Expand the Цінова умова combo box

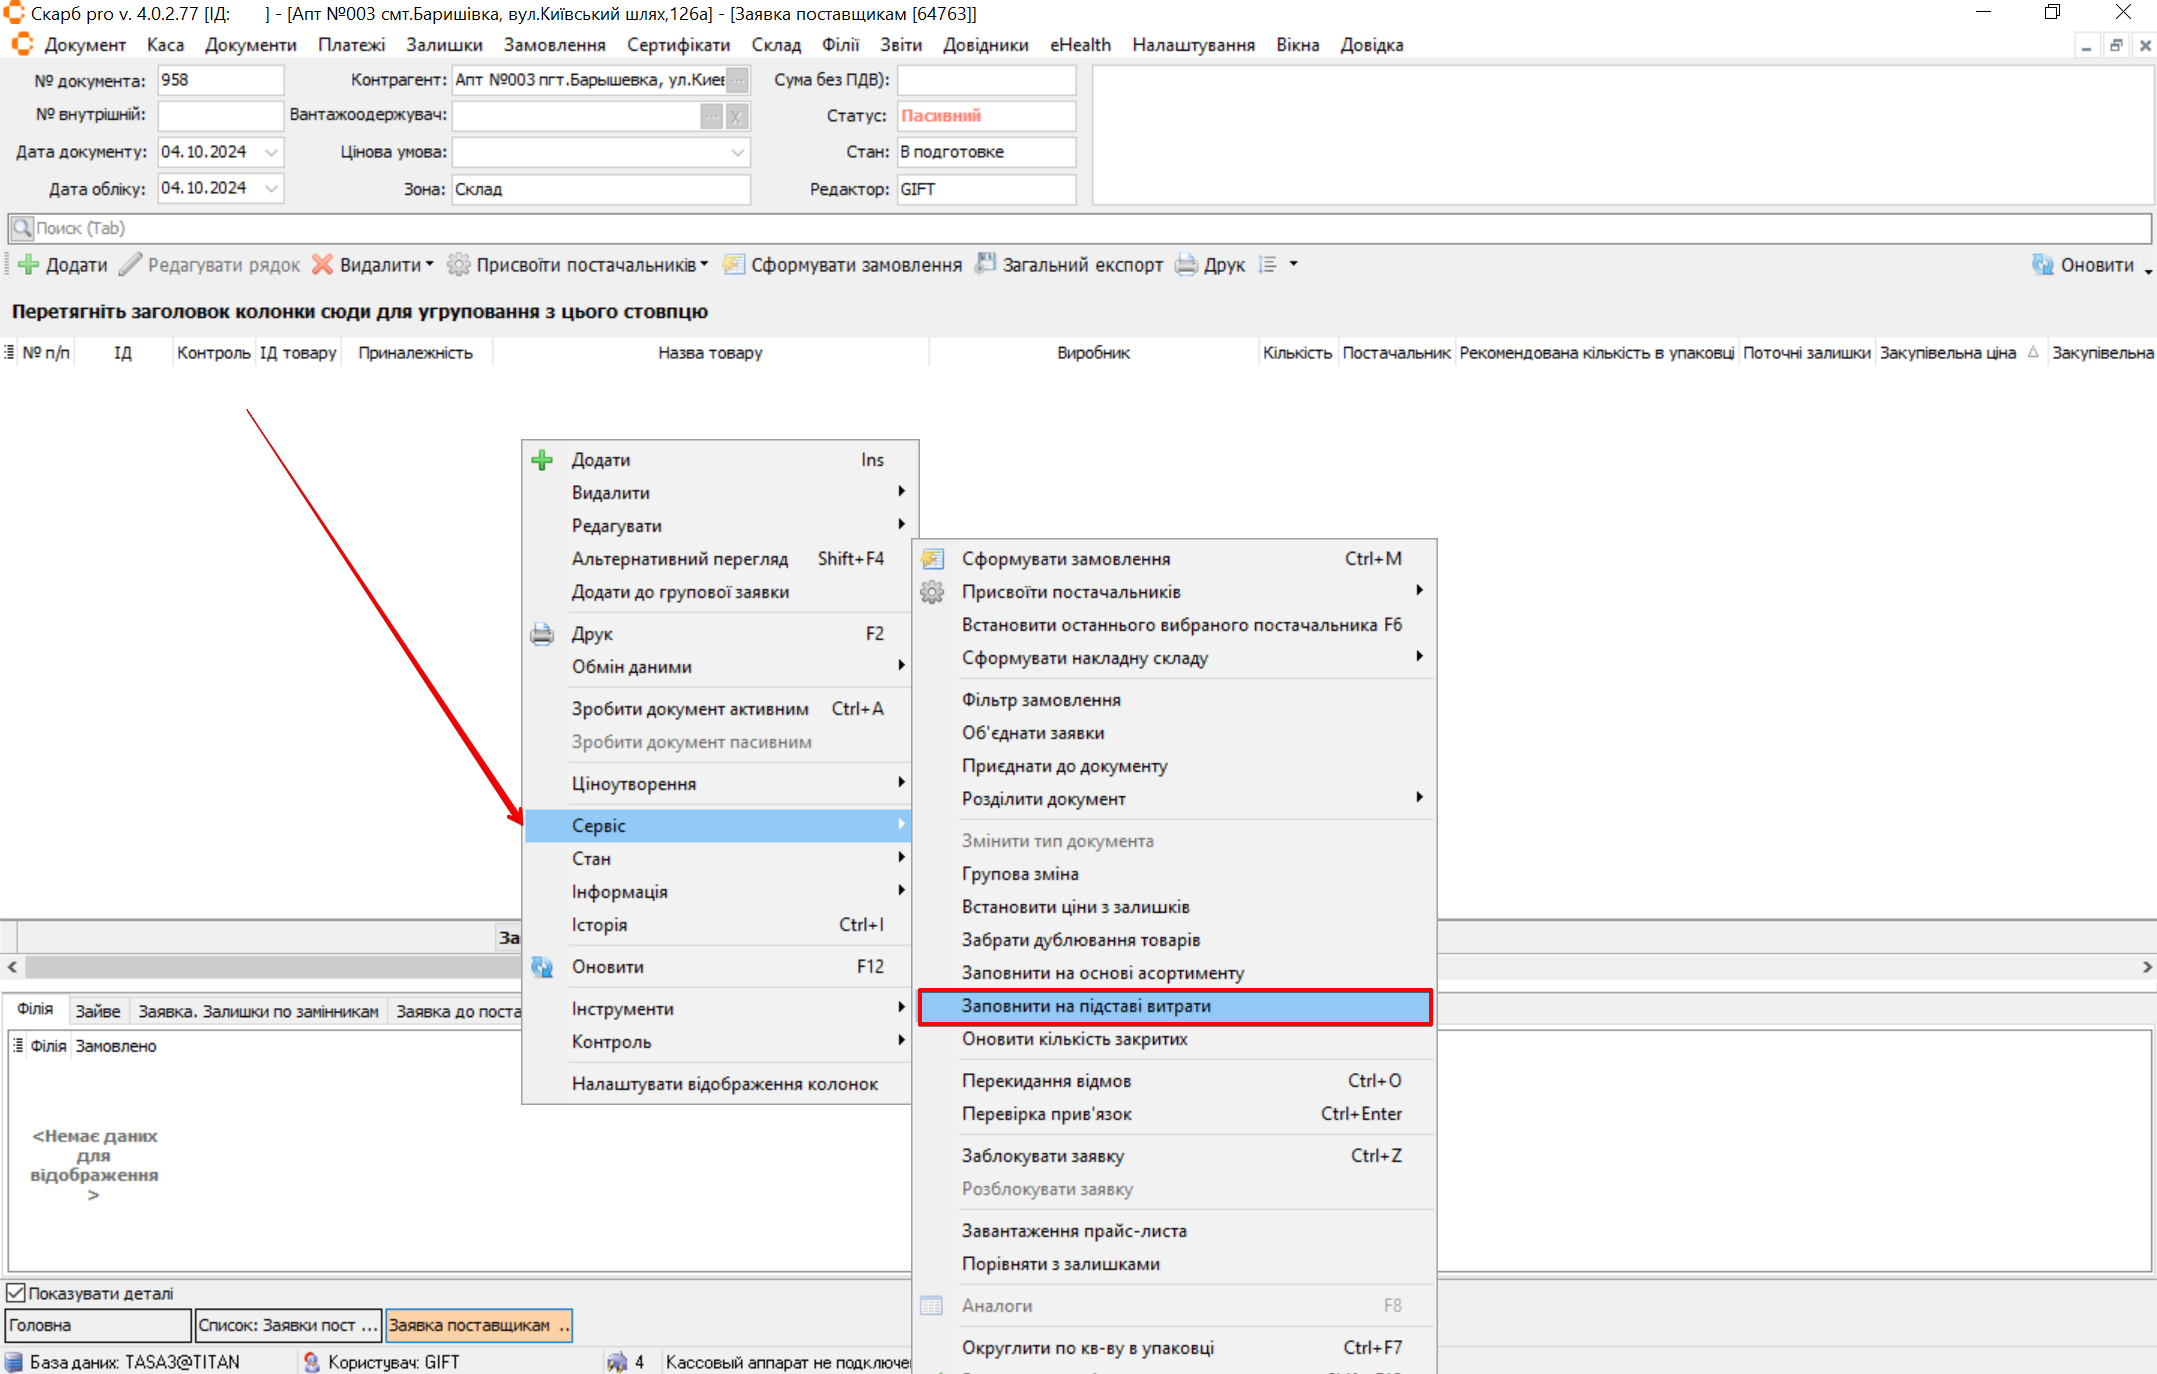tap(737, 152)
